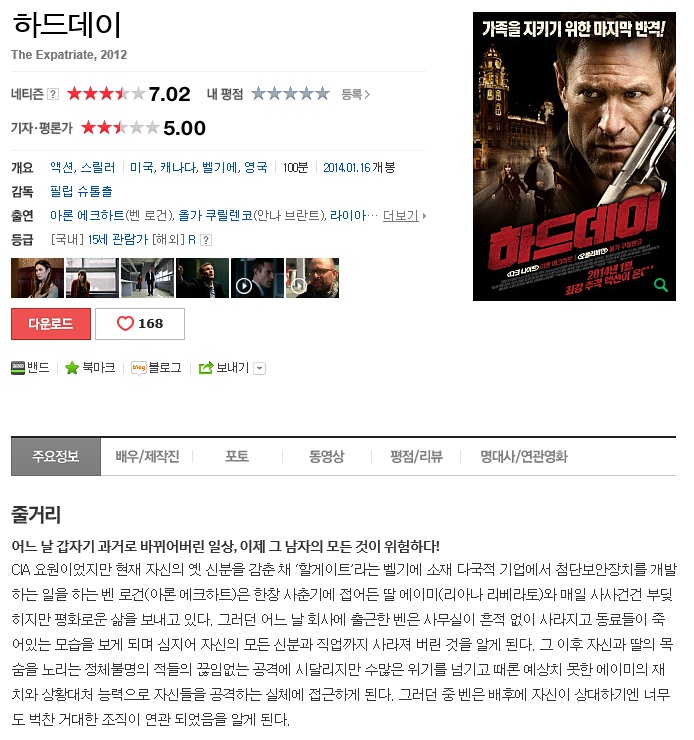694x740 pixels.
Task: Open the 평점/리뷰 tab
Action: point(416,456)
